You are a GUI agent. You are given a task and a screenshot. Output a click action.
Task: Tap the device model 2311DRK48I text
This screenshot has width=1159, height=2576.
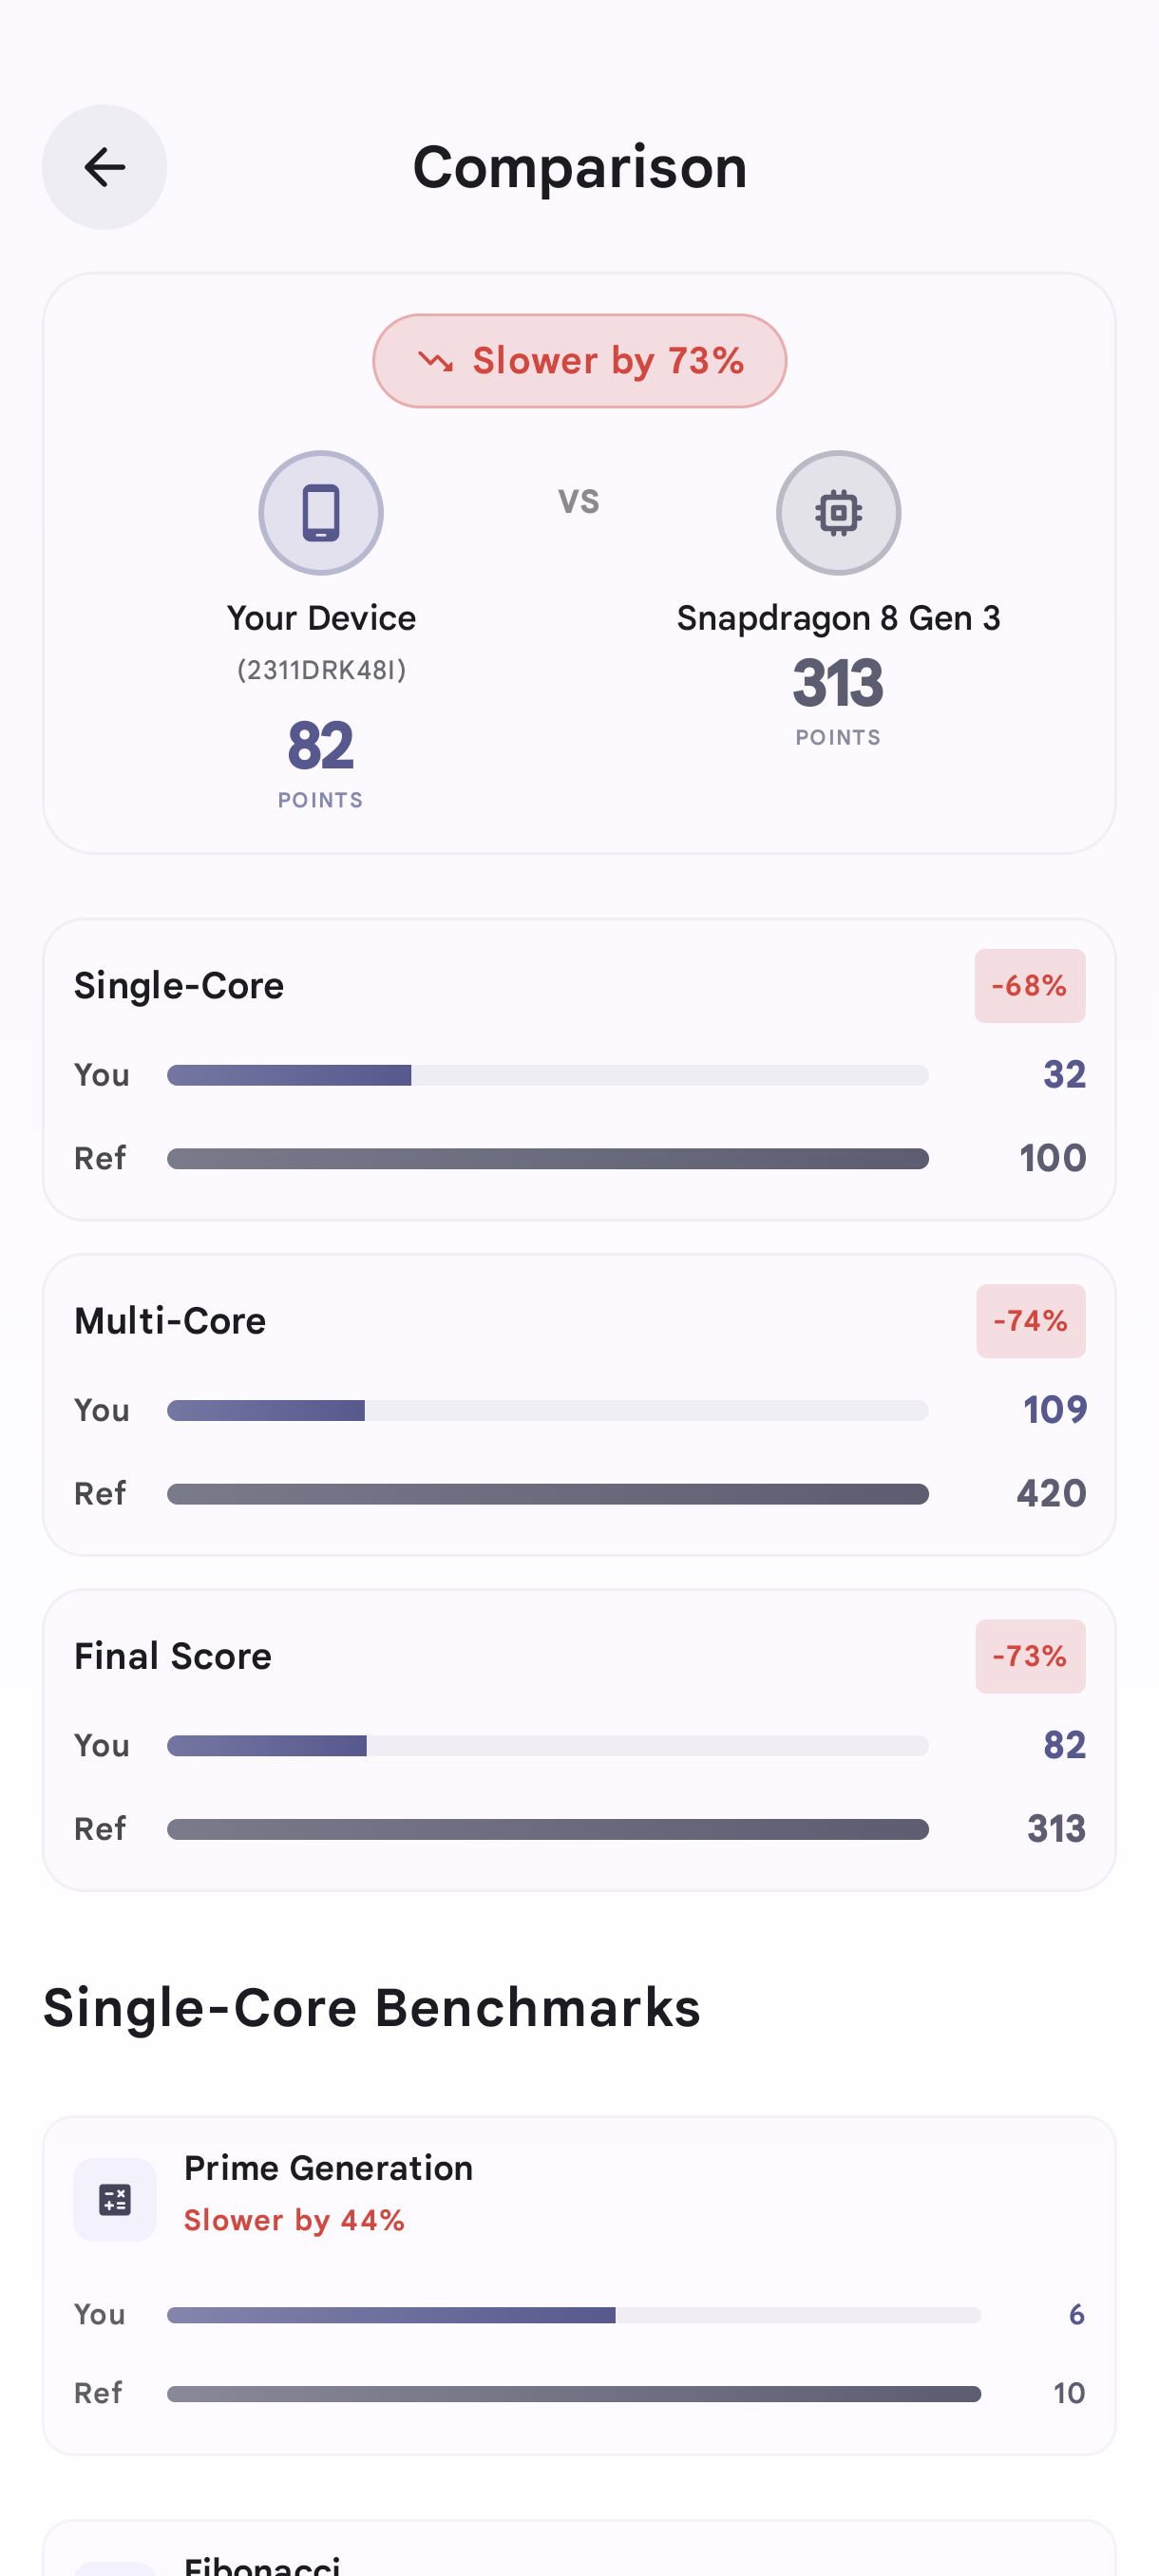pos(321,670)
